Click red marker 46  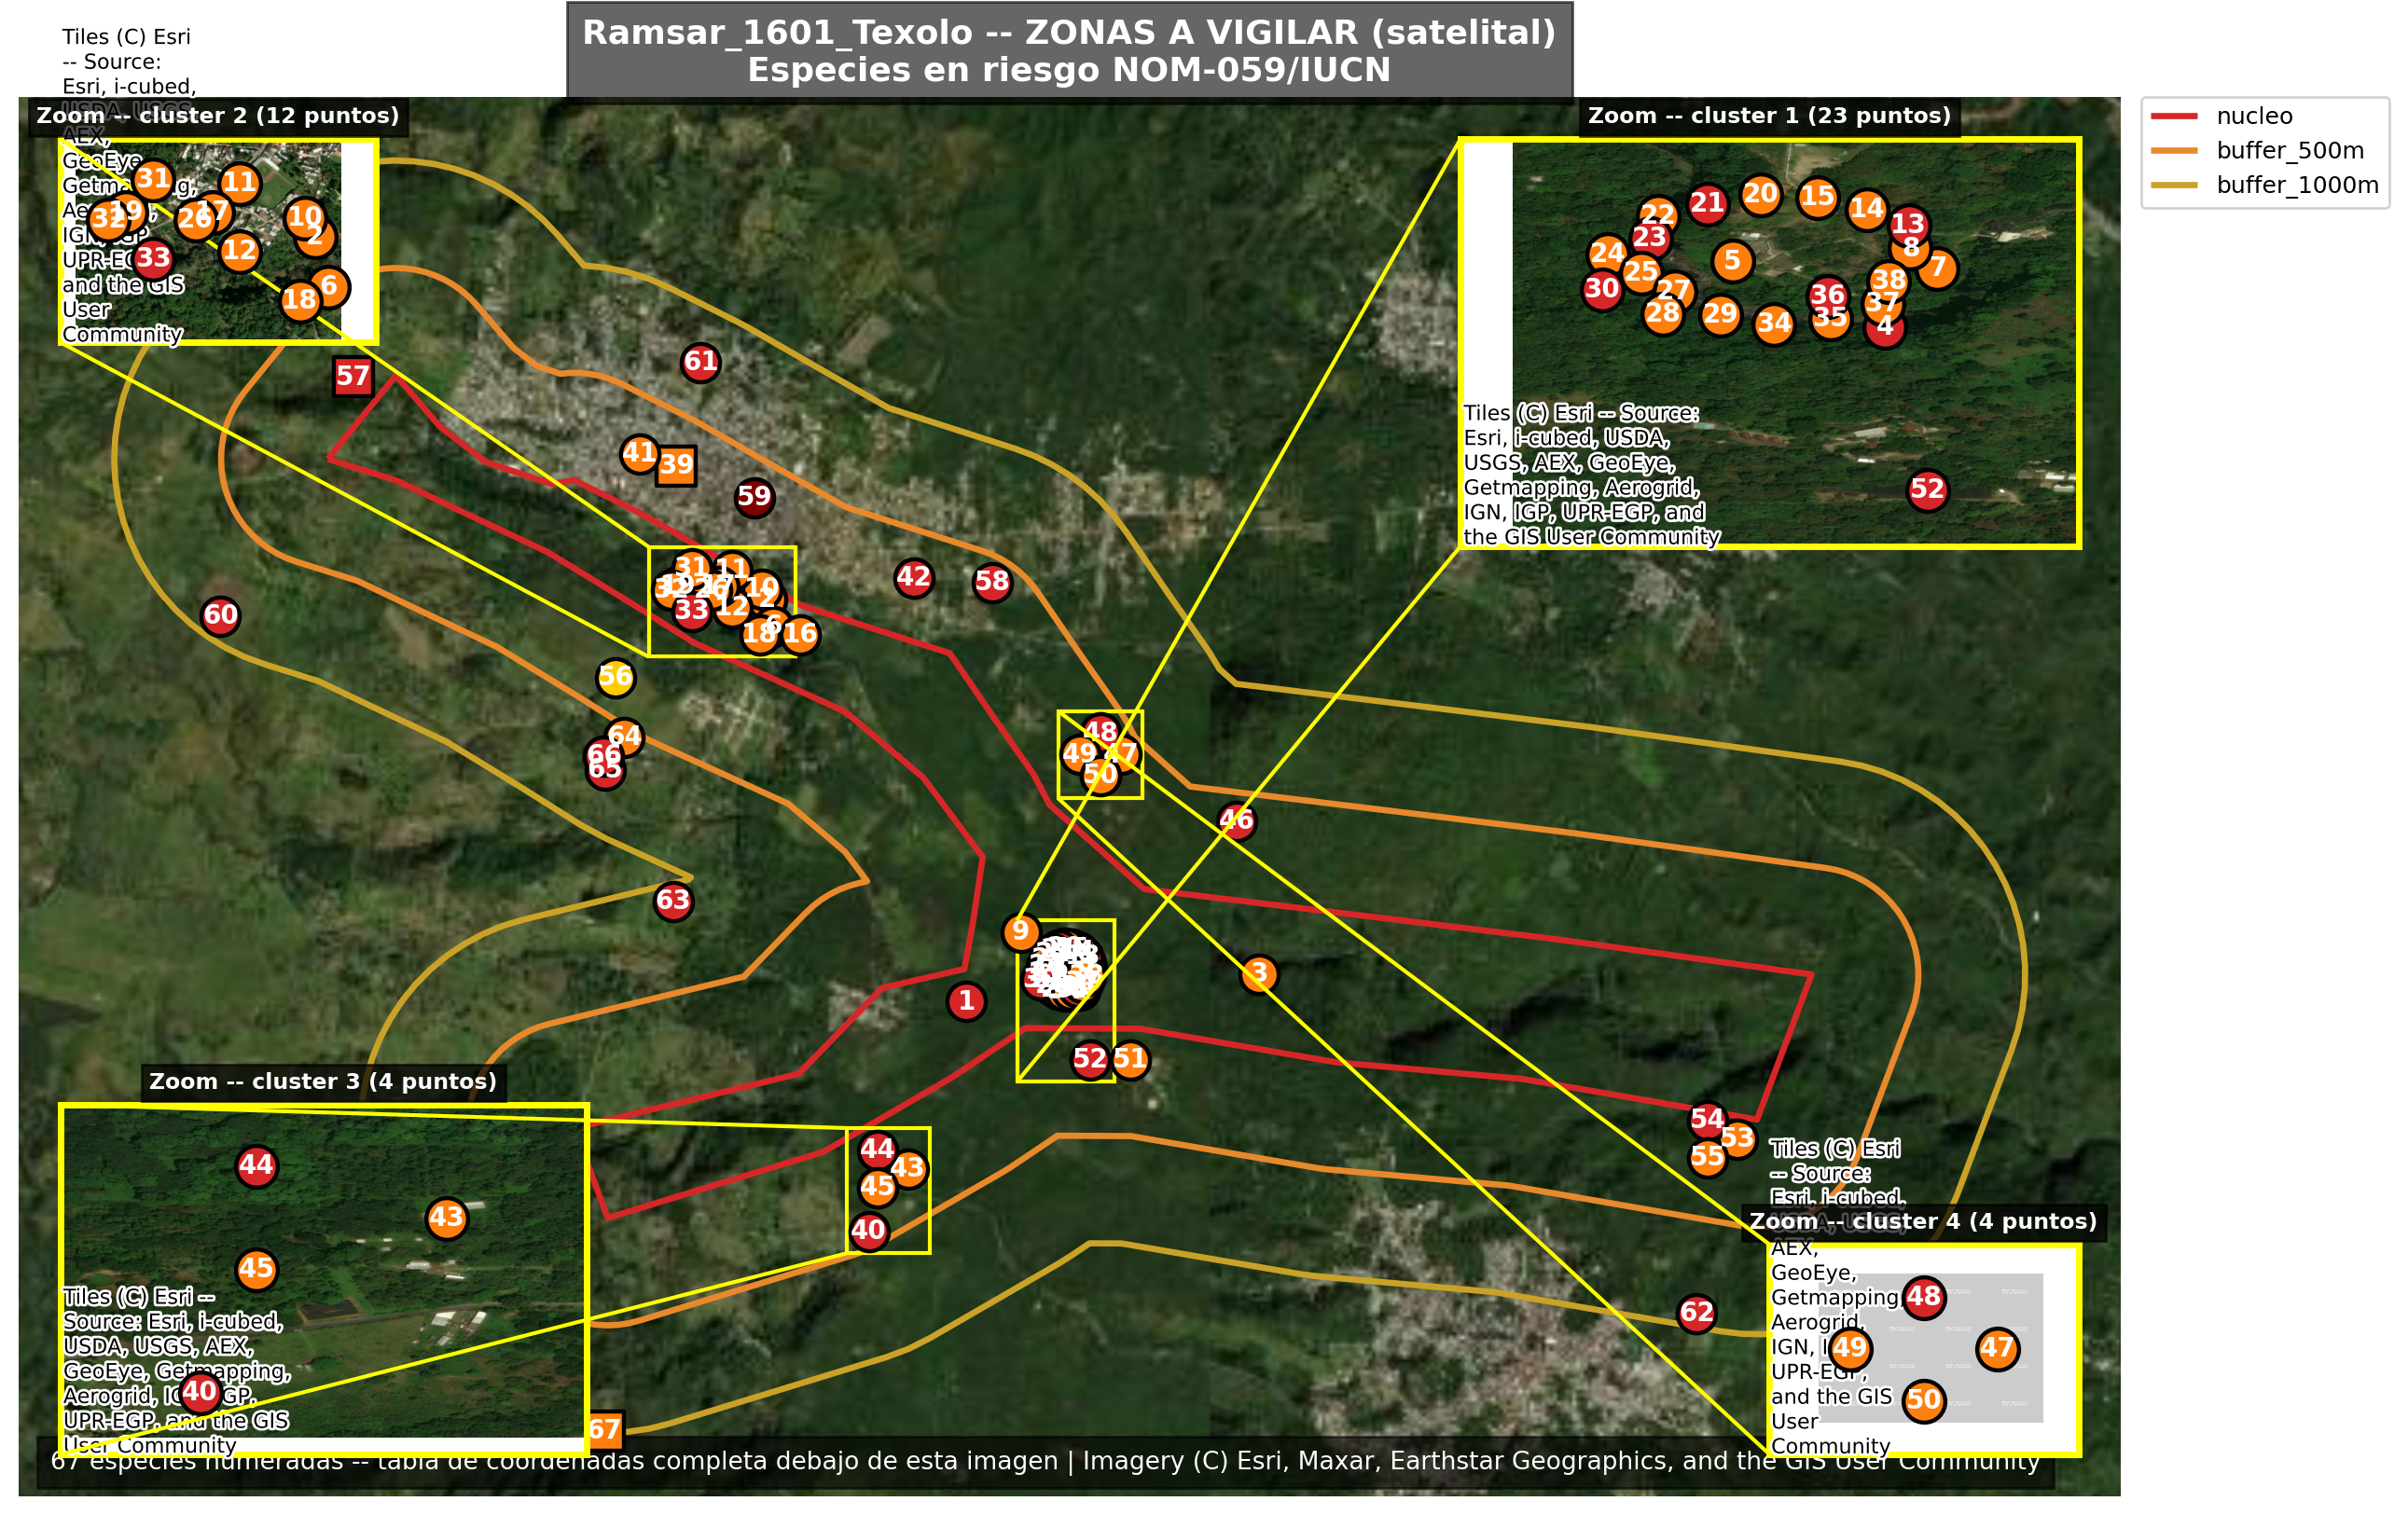[1236, 821]
